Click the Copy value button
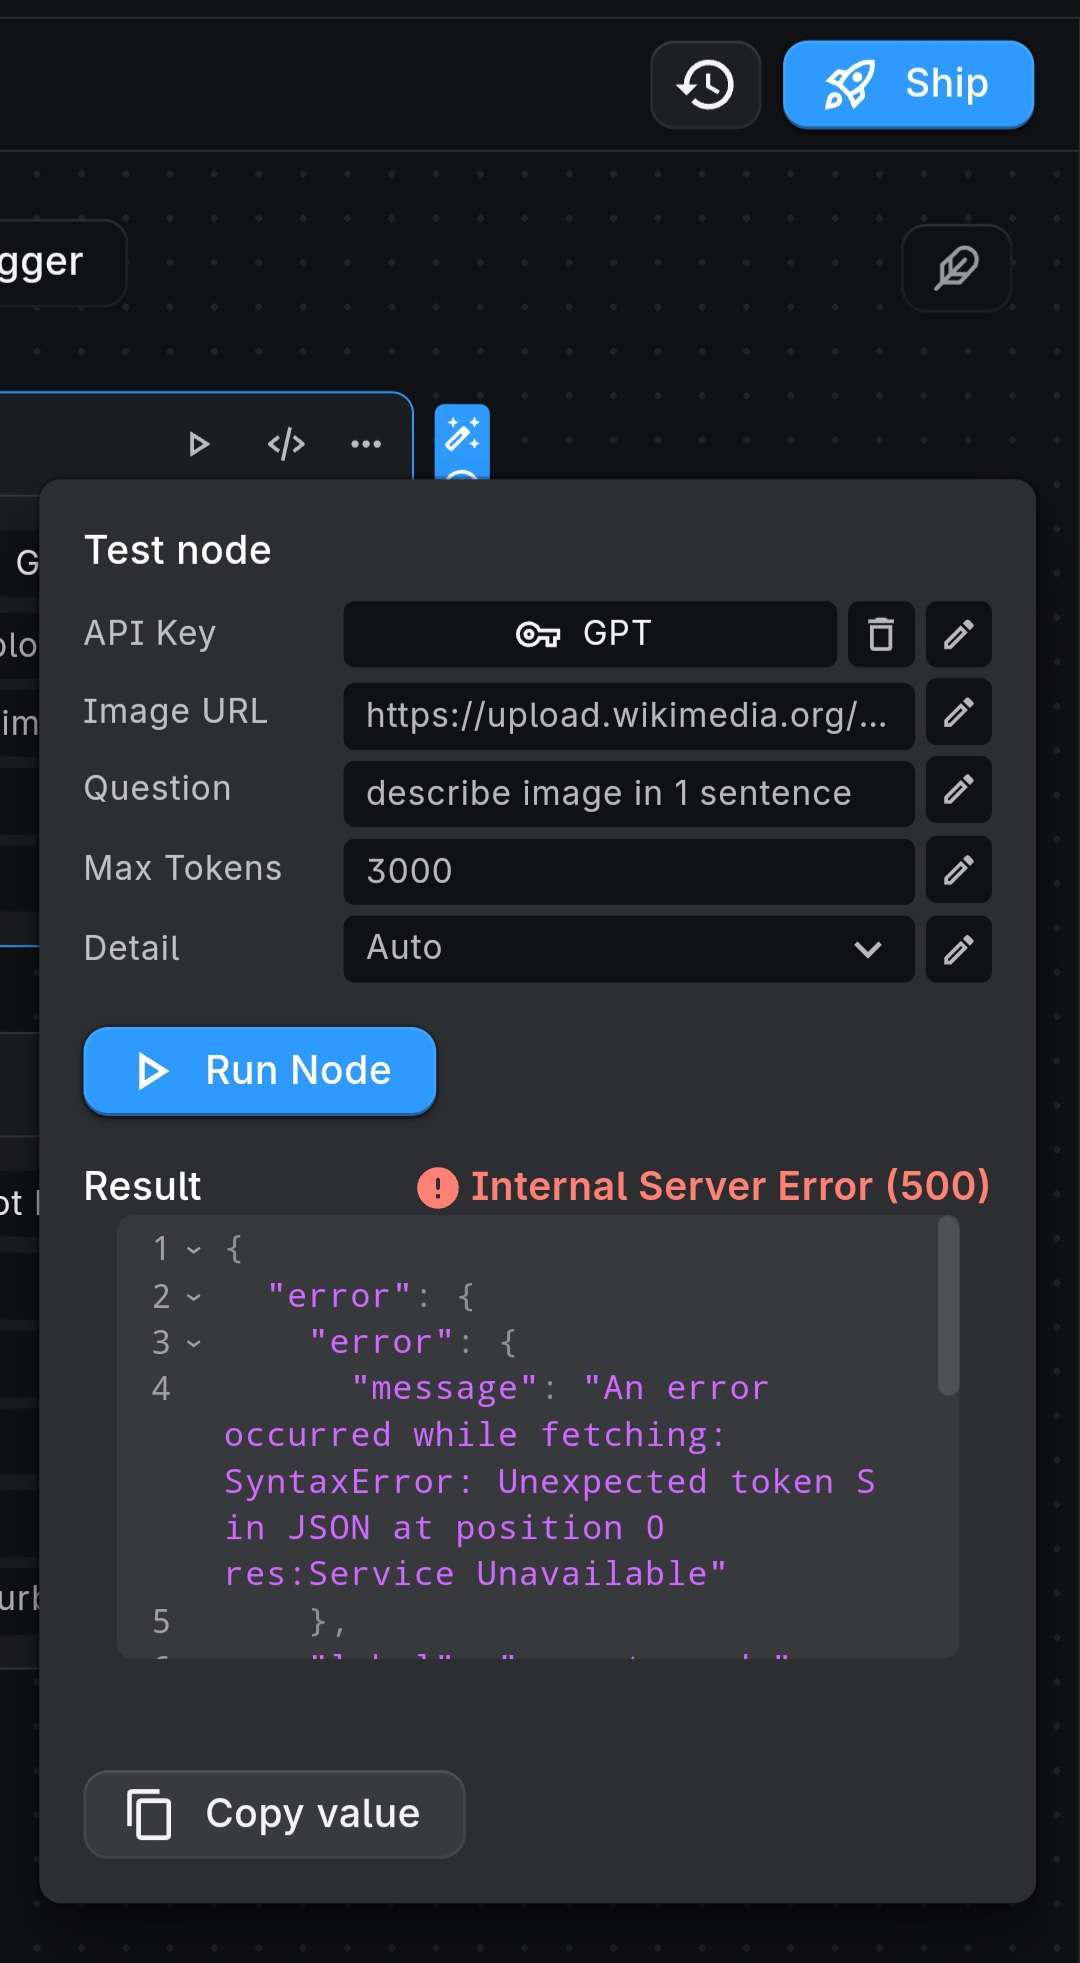Screen dimensions: 1080x1963 [273, 1813]
